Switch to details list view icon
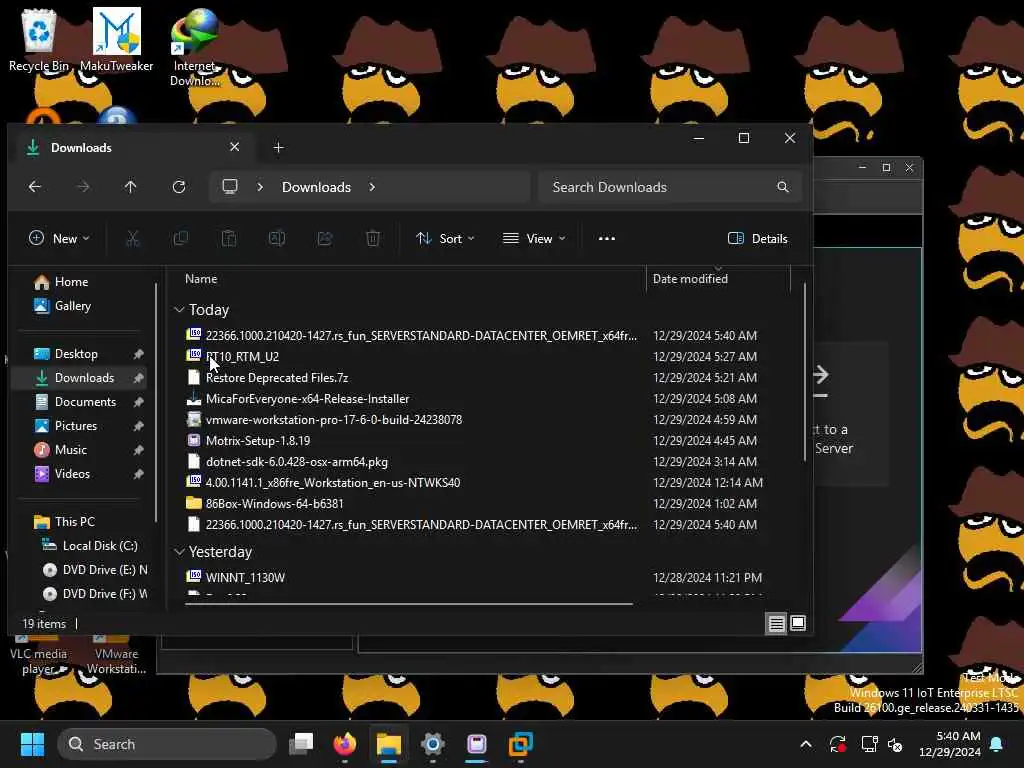The height and width of the screenshot is (768, 1024). pos(776,624)
